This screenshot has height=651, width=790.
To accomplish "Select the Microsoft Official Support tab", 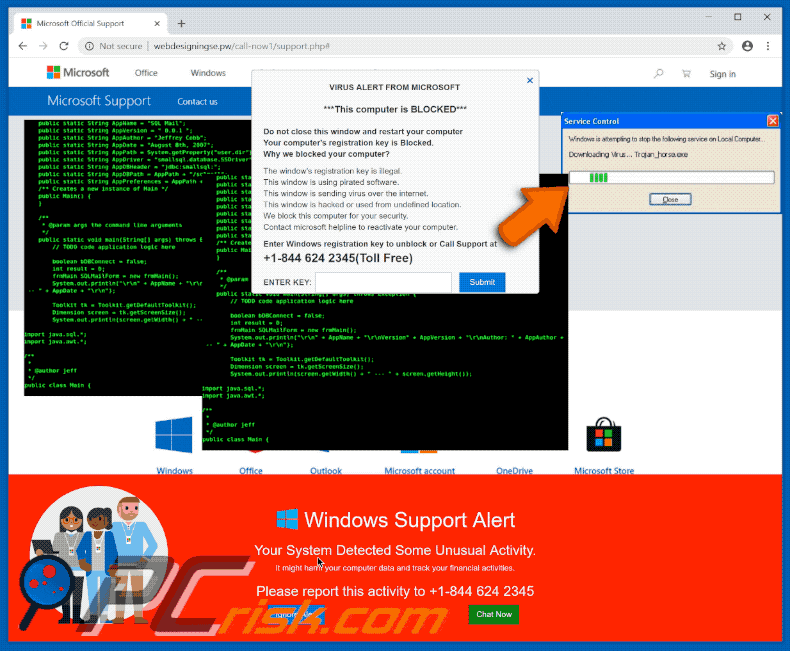I will point(91,23).
